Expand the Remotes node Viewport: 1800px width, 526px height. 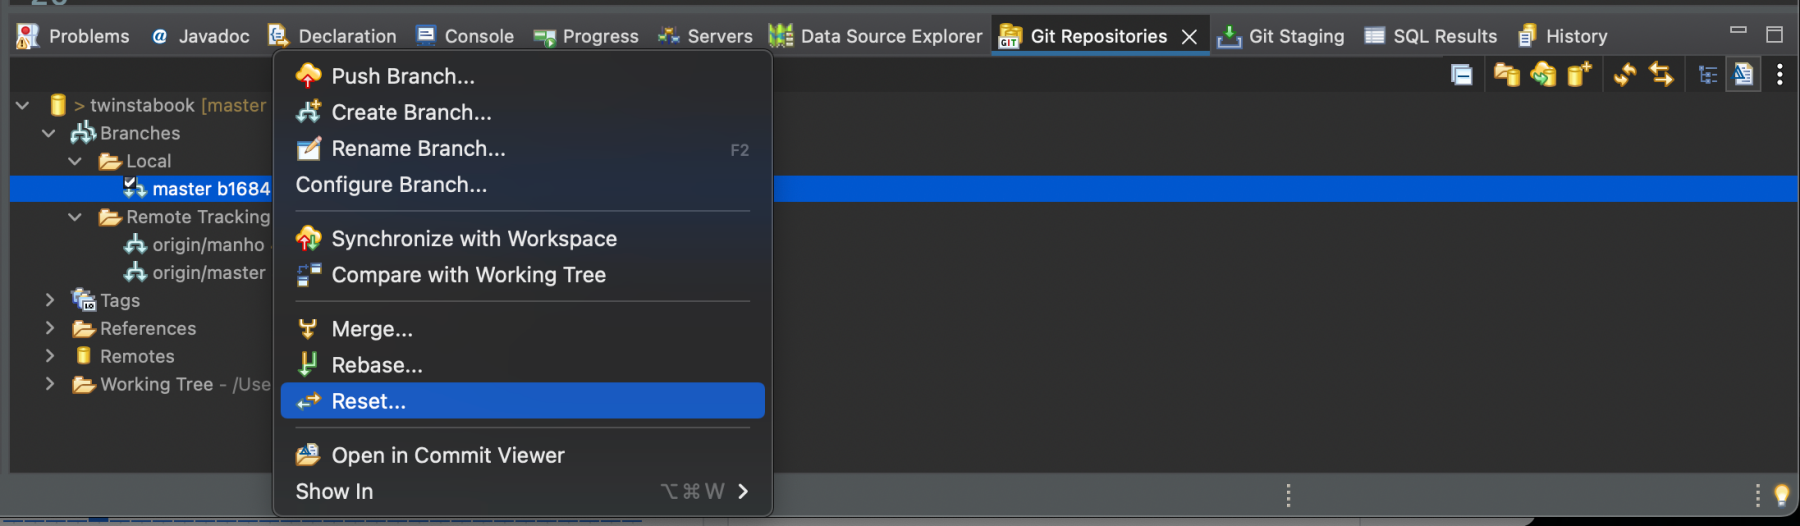[50, 356]
